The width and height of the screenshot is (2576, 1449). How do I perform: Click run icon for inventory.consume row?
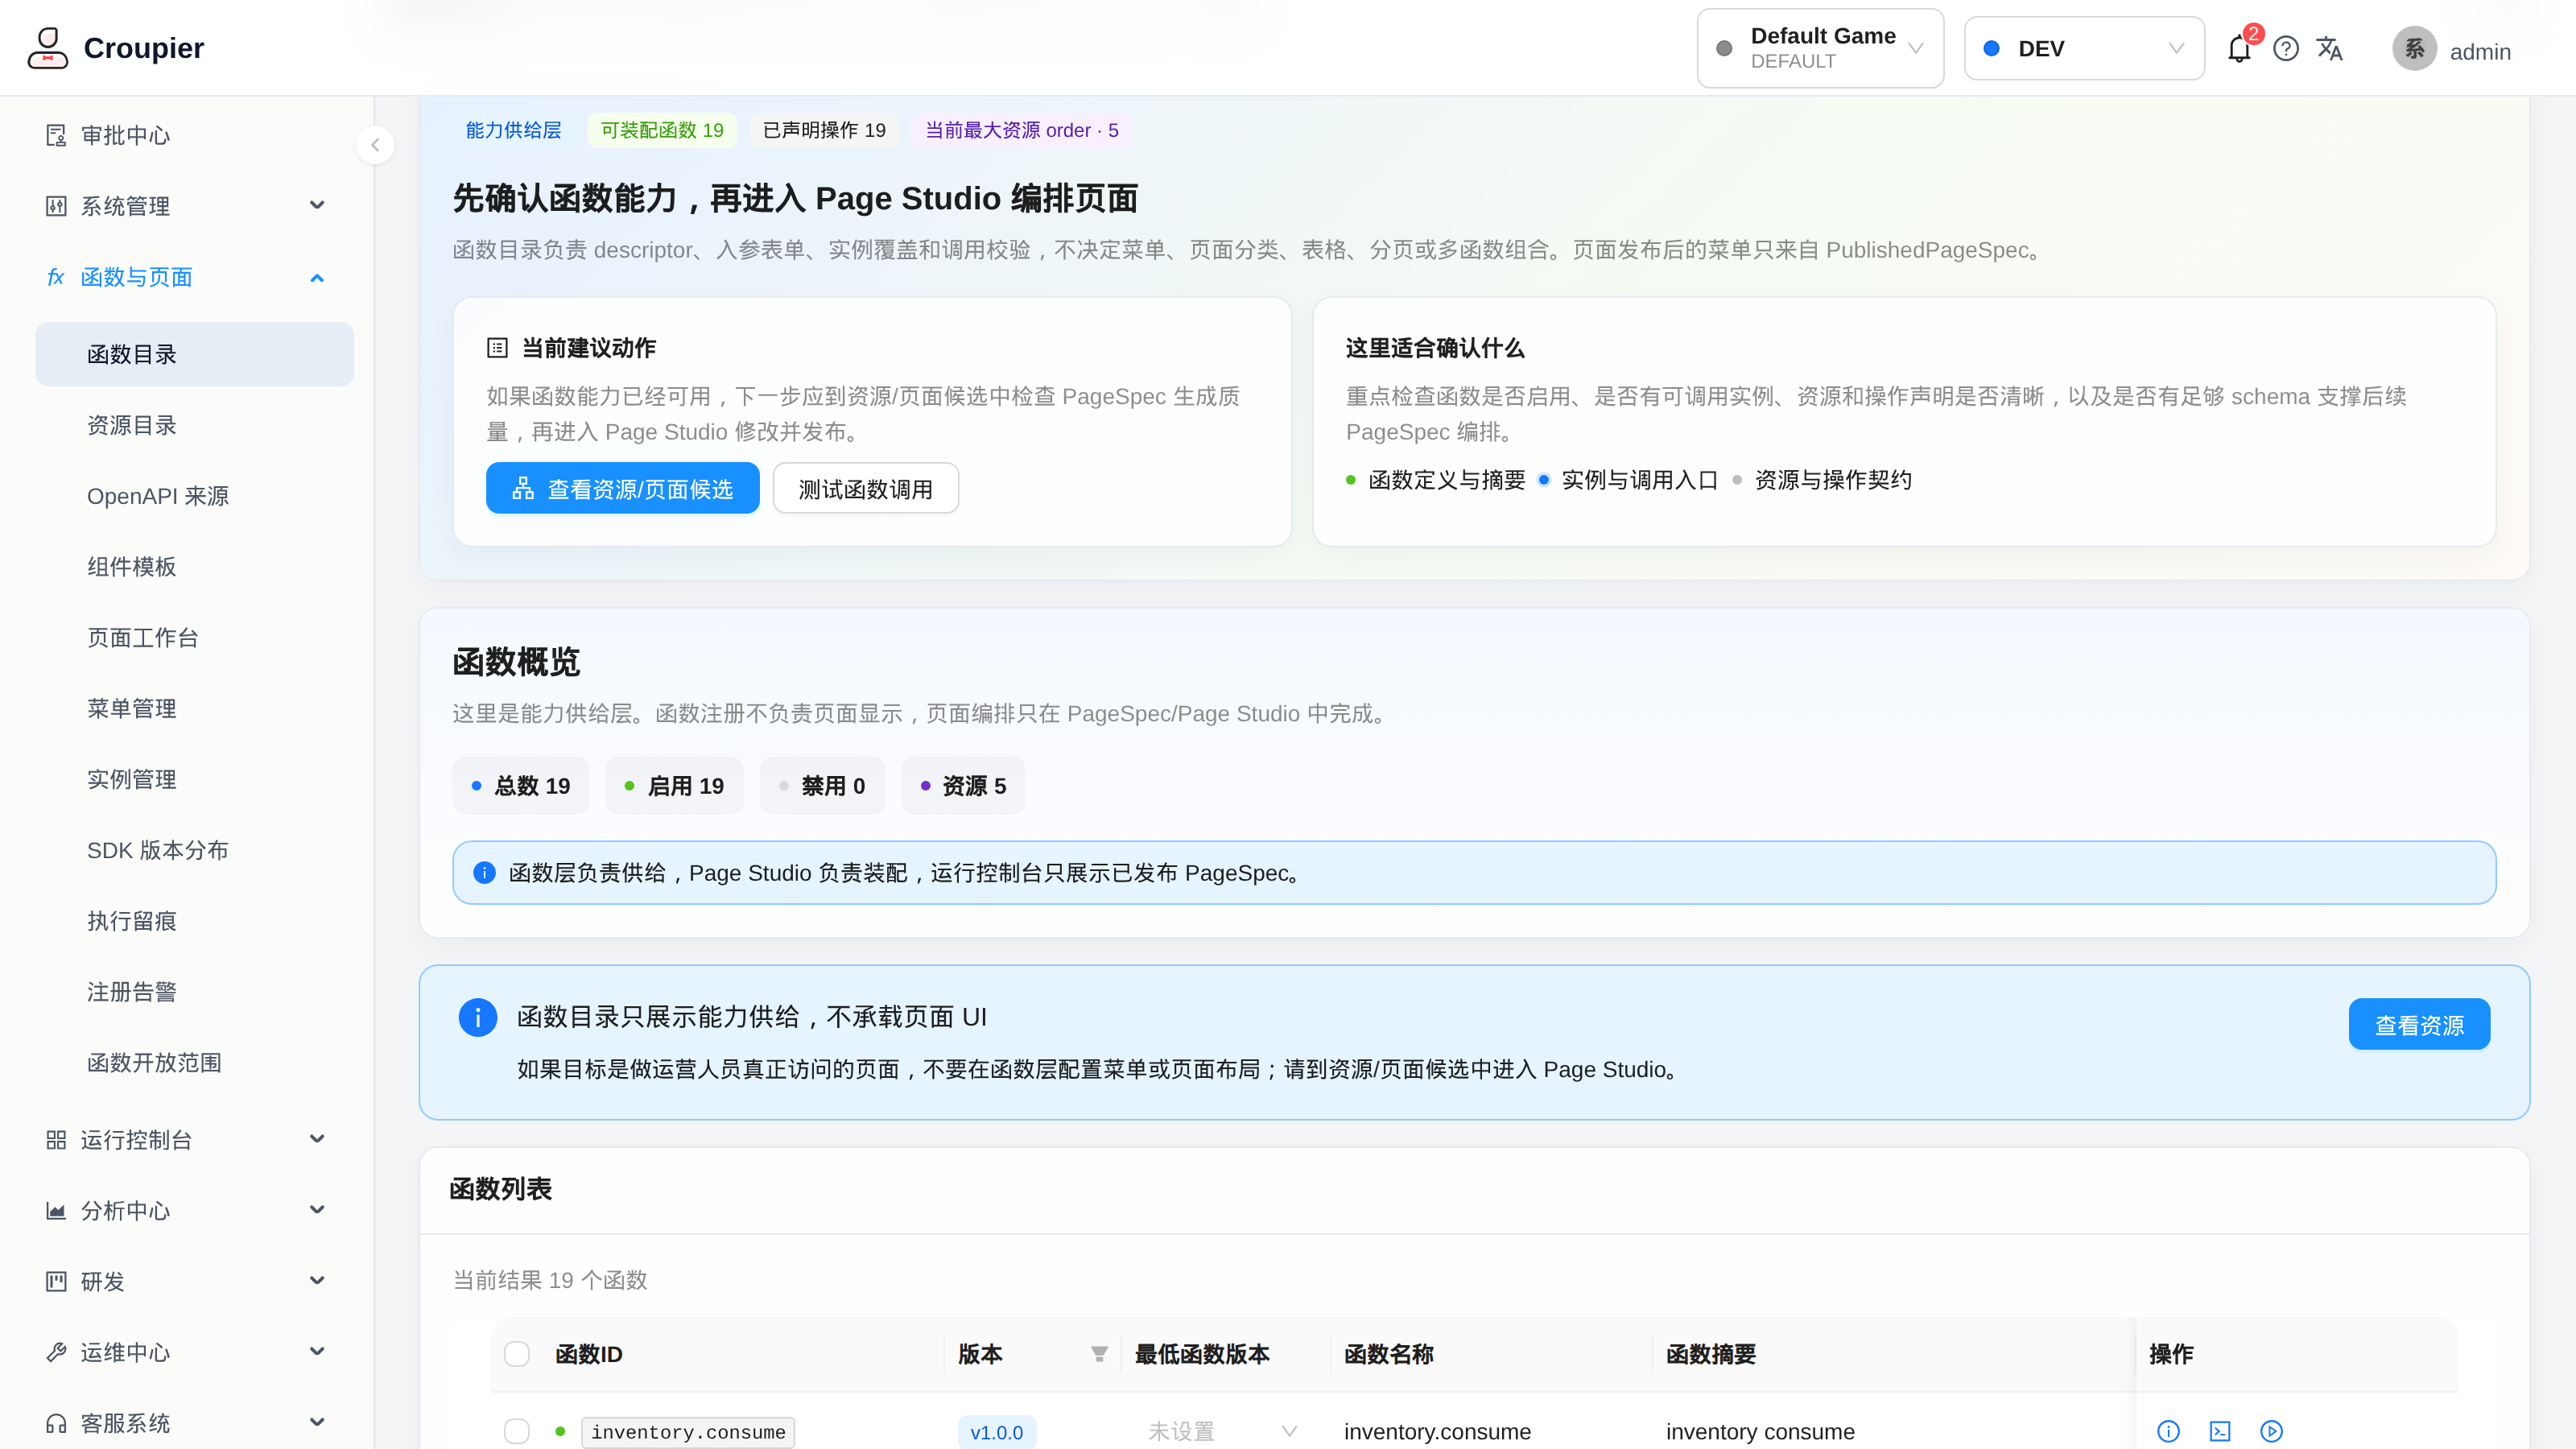[2272, 1431]
